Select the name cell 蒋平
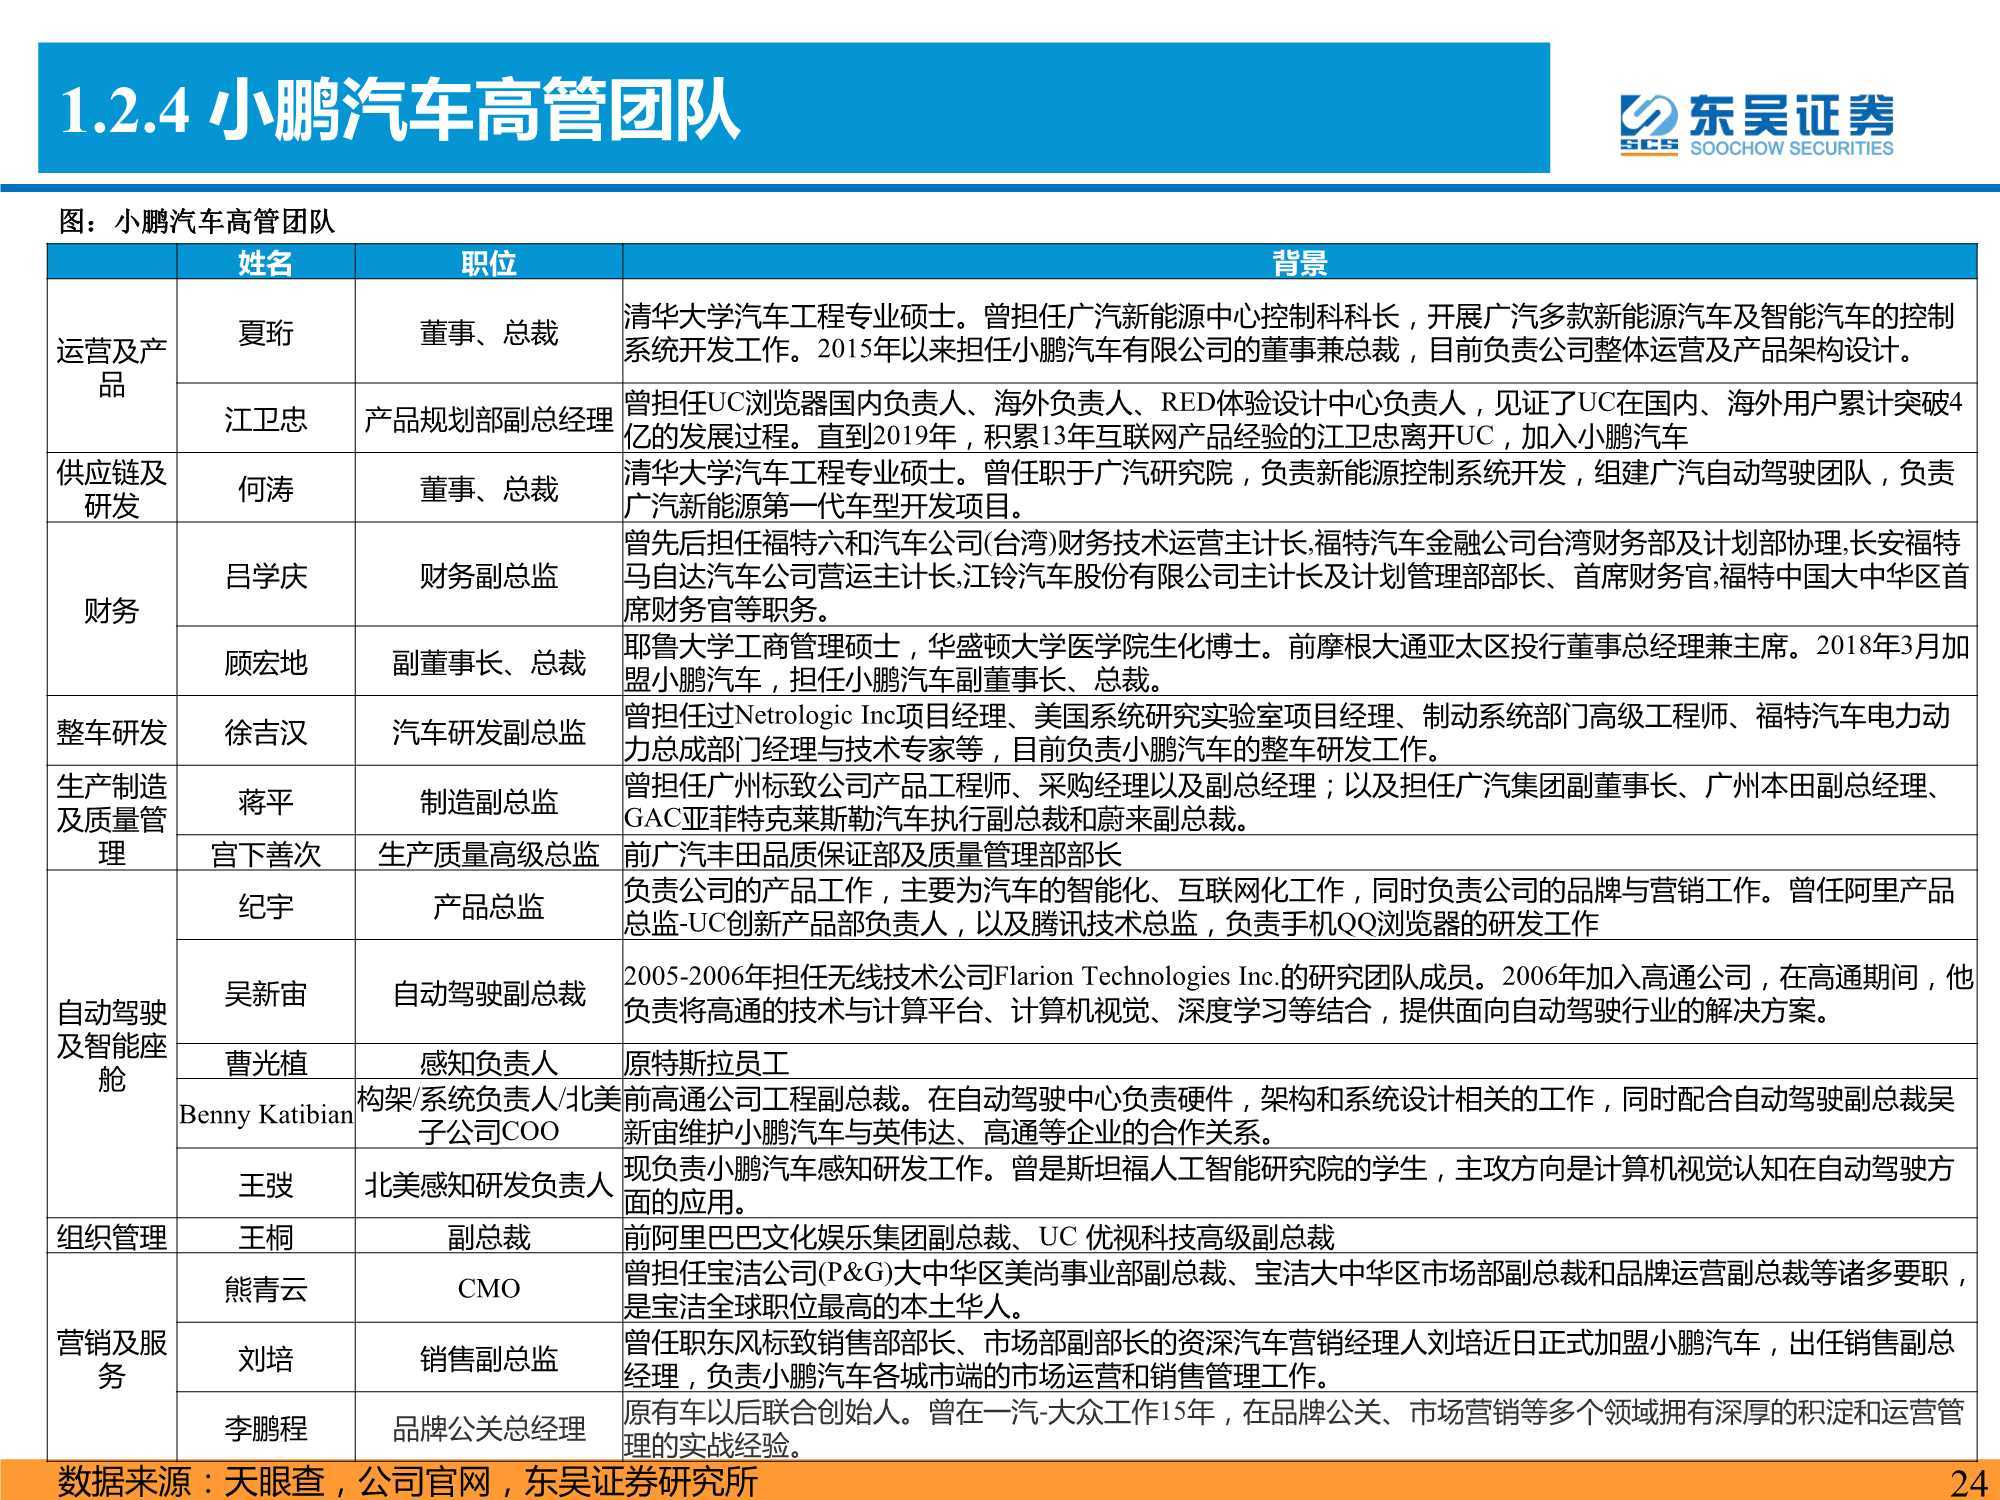 (265, 801)
